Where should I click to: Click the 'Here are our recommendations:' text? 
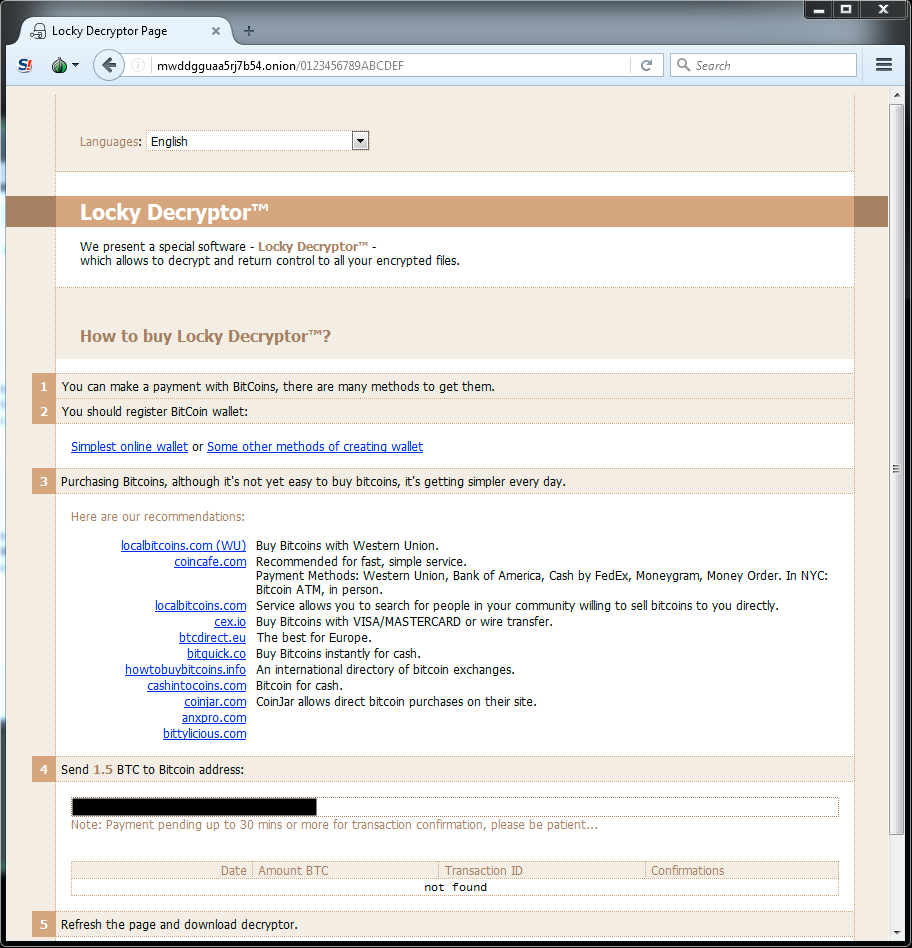[158, 516]
